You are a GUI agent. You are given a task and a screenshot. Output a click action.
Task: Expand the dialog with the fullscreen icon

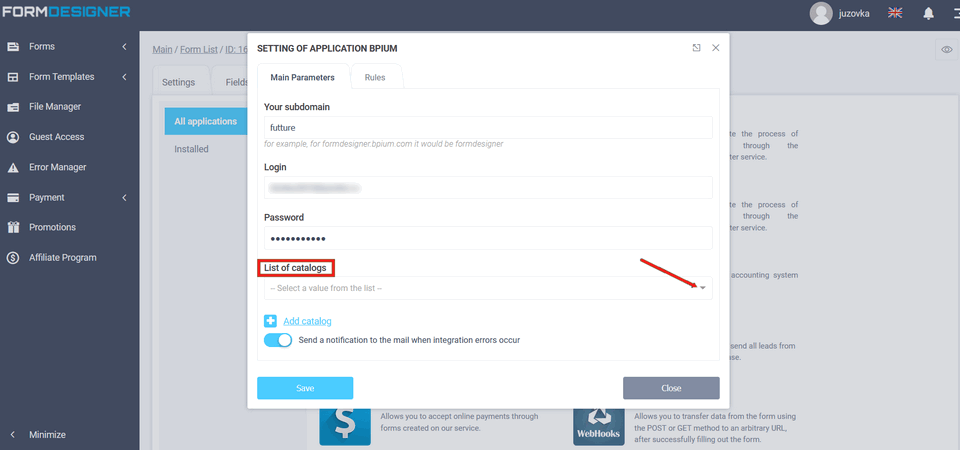pos(697,48)
